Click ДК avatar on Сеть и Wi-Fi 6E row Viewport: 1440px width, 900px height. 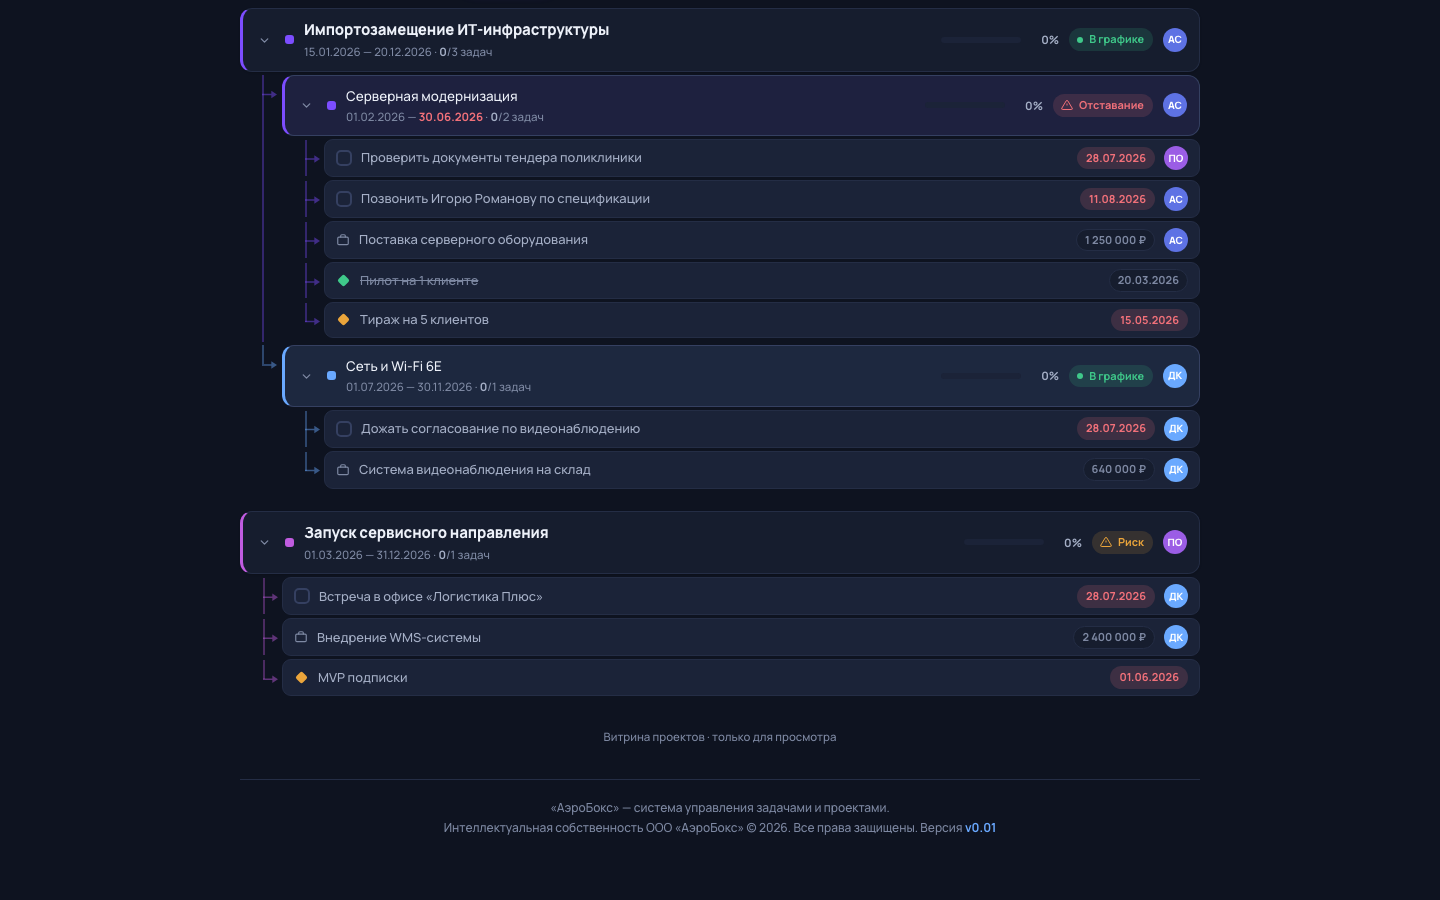(1175, 376)
